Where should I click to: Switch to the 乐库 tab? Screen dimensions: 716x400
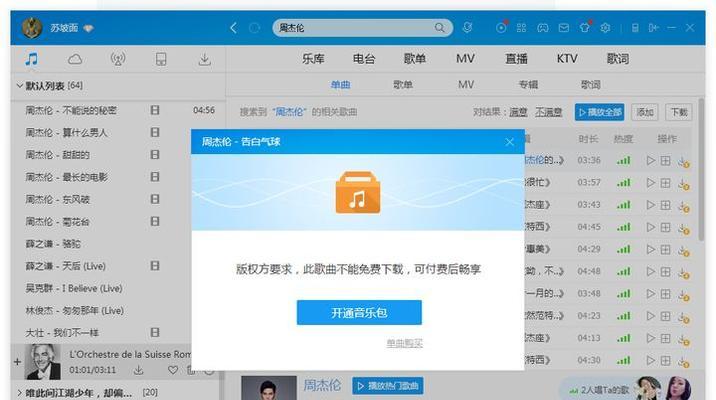pyautogui.click(x=313, y=59)
